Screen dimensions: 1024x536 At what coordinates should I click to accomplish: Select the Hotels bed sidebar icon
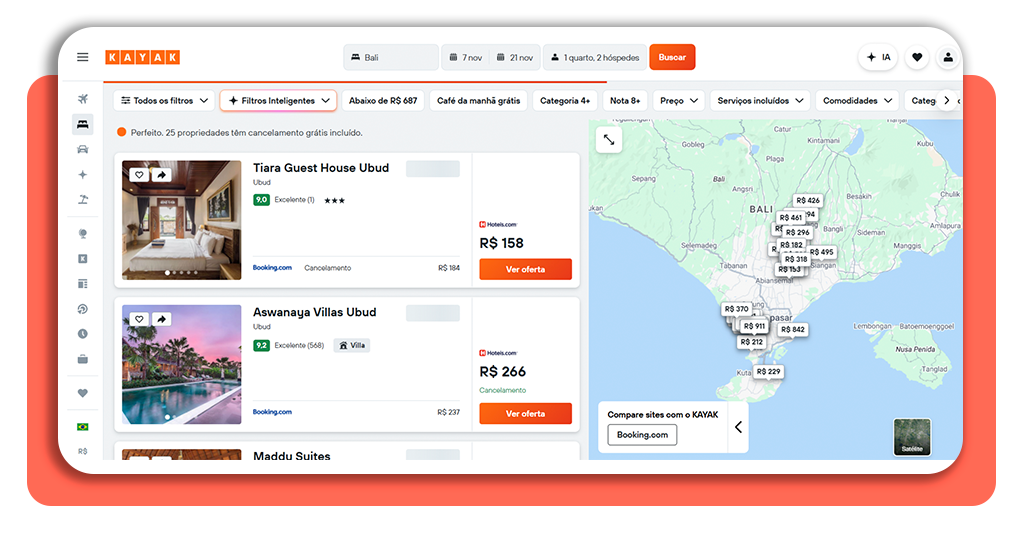point(82,124)
